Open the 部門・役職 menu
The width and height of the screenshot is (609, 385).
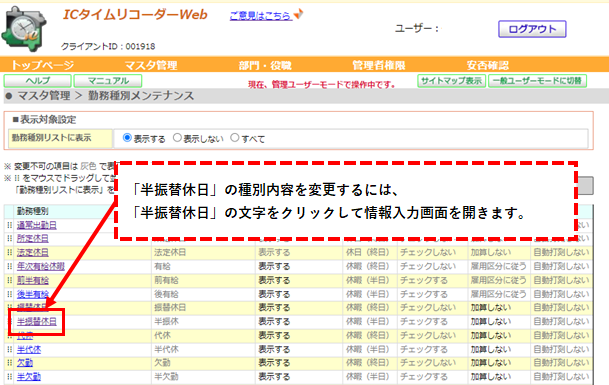265,65
